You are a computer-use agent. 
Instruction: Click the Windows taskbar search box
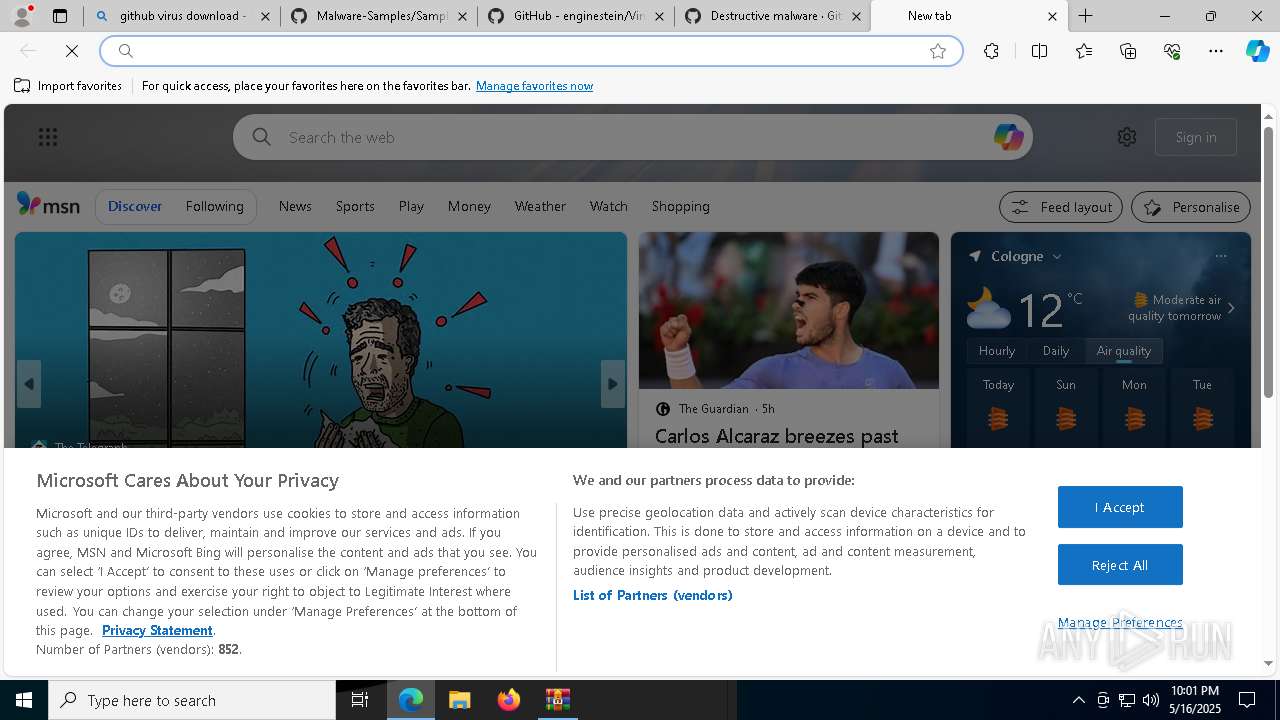192,700
